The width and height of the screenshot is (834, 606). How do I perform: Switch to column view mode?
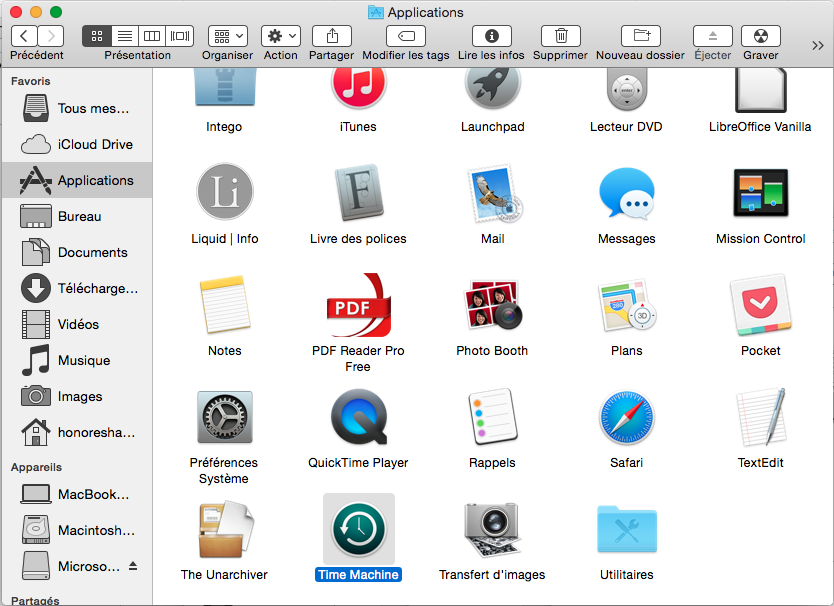(x=152, y=36)
